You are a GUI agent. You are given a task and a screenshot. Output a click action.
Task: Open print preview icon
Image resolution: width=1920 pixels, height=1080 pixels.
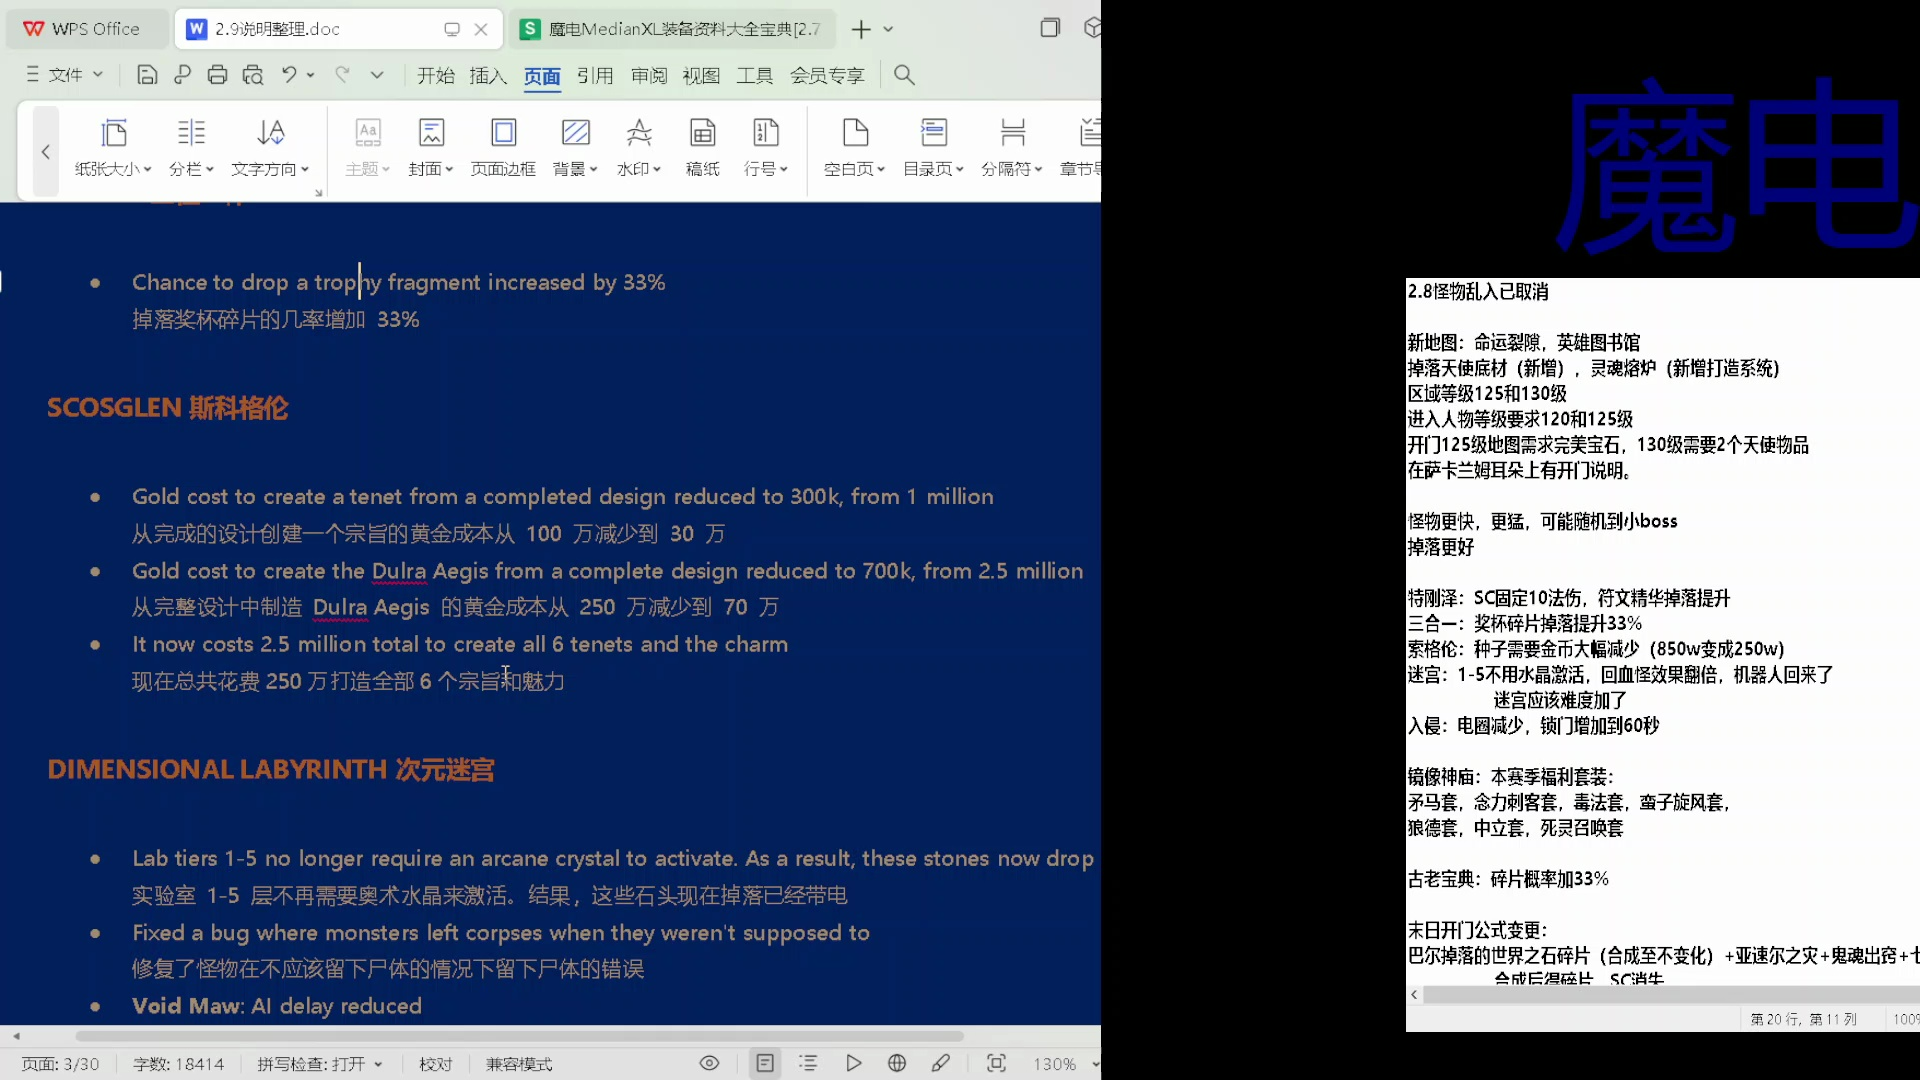[x=253, y=75]
